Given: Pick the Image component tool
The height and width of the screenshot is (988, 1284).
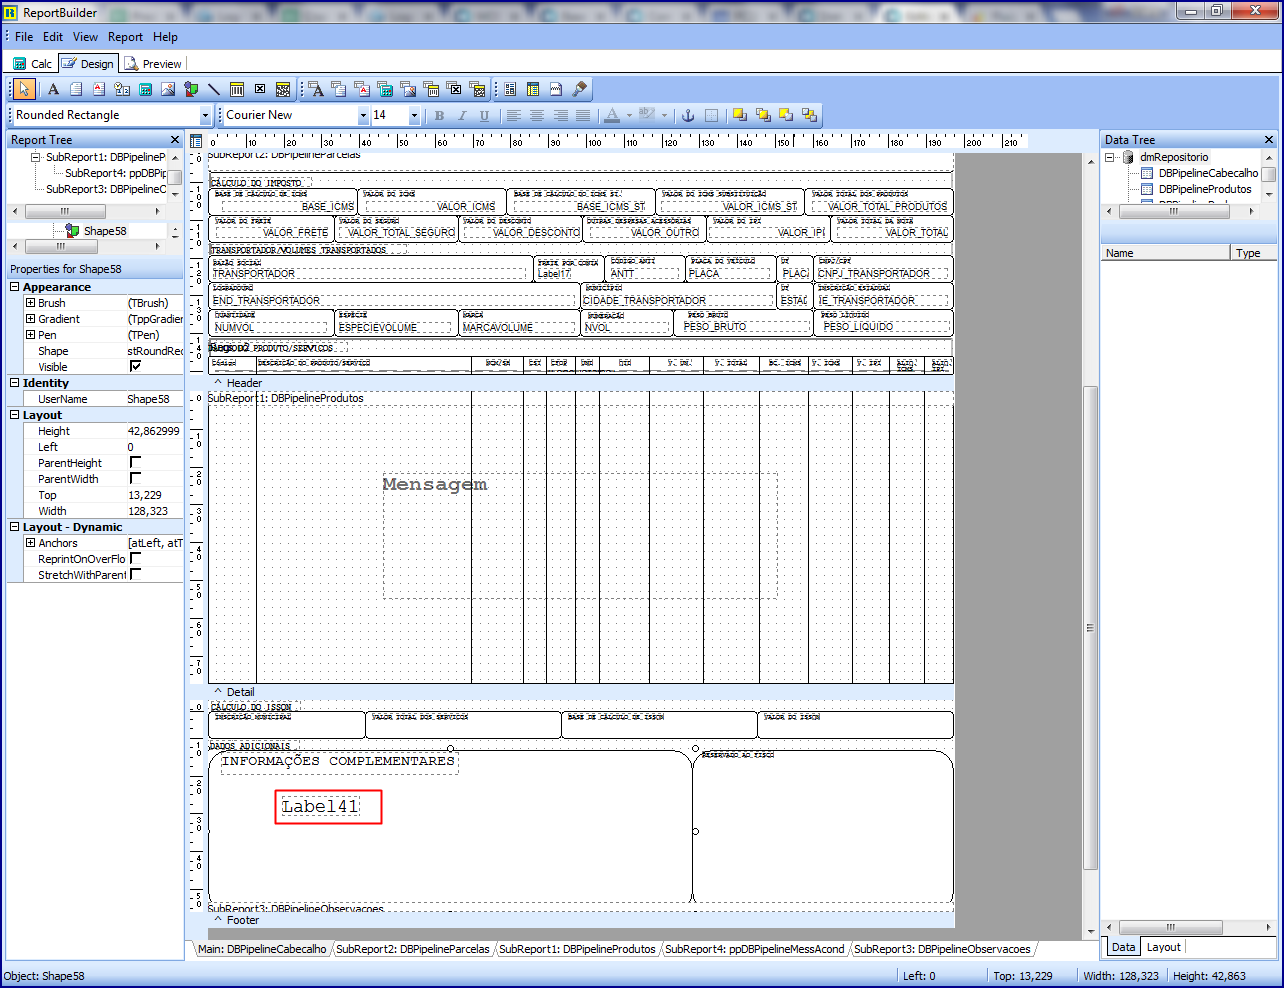Looking at the screenshot, I should (168, 89).
